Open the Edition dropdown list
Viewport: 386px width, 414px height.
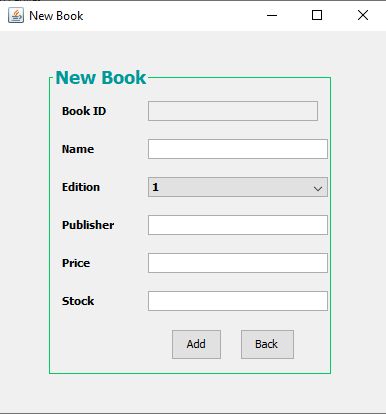click(x=238, y=187)
